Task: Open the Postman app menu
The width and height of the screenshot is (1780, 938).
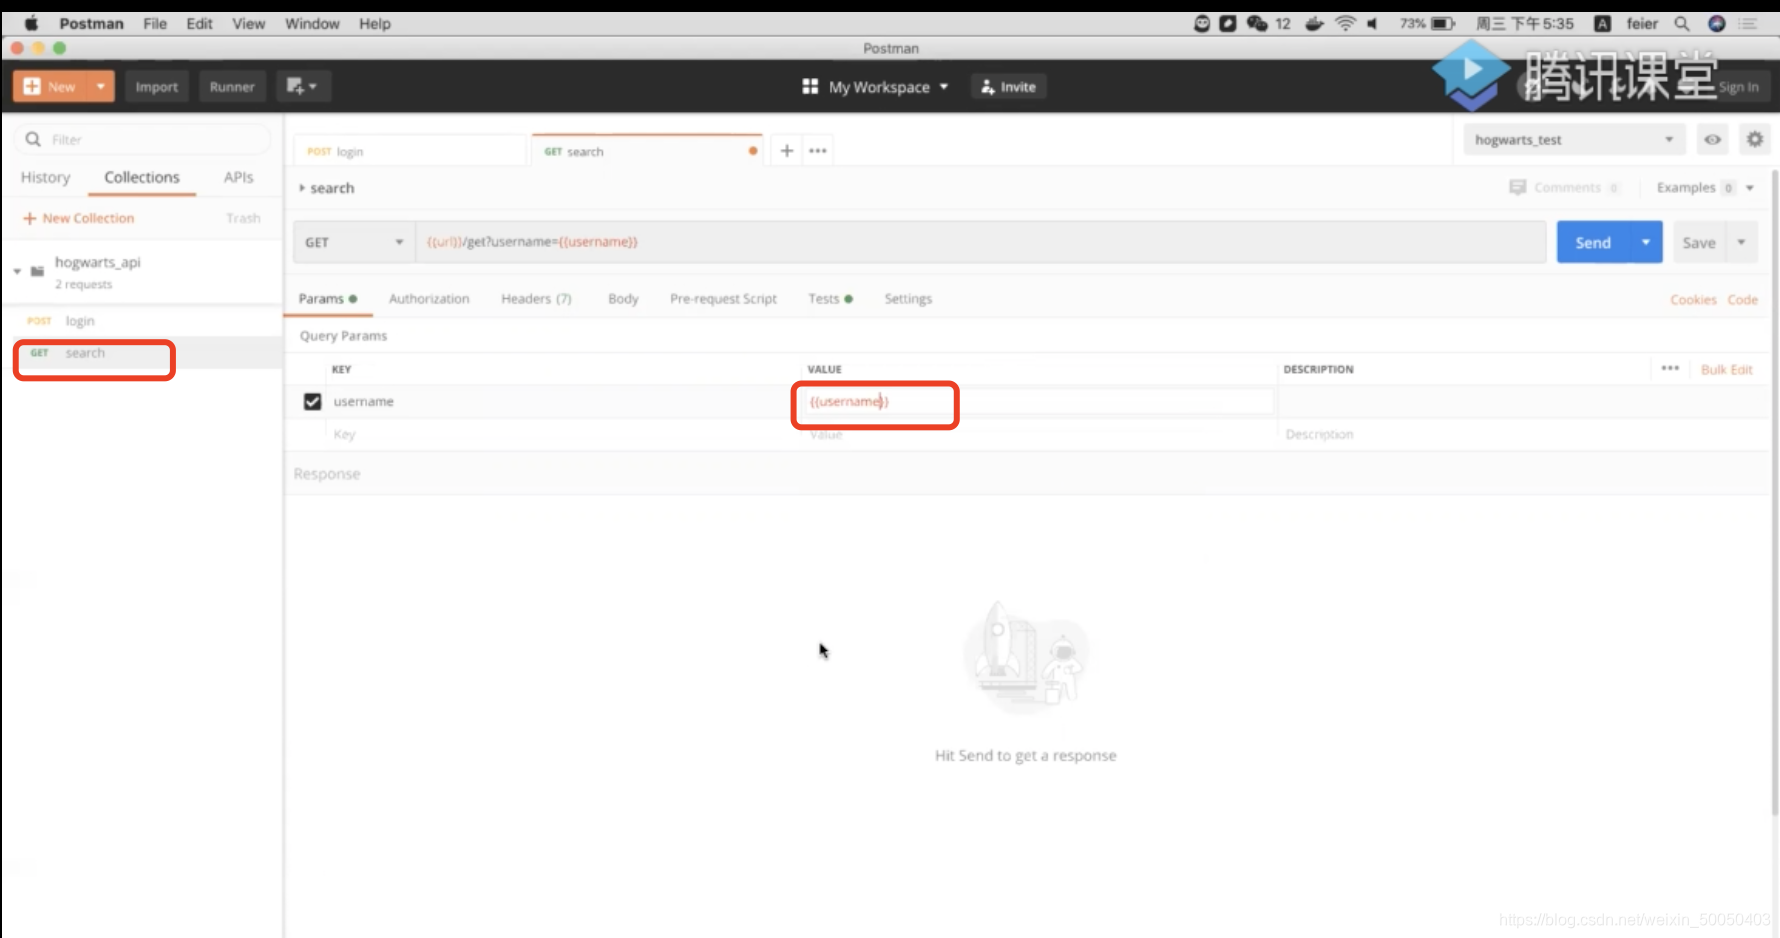Action: click(91, 23)
